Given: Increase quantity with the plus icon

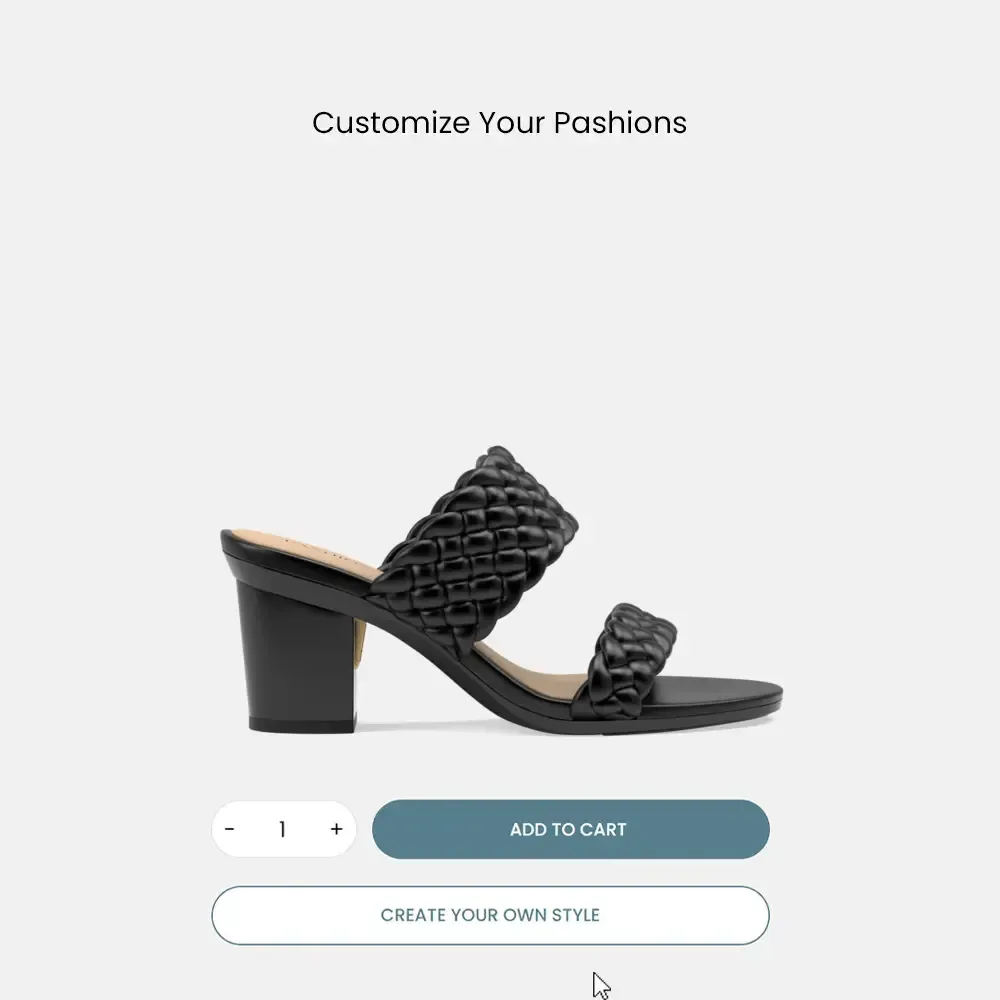Looking at the screenshot, I should pyautogui.click(x=337, y=829).
